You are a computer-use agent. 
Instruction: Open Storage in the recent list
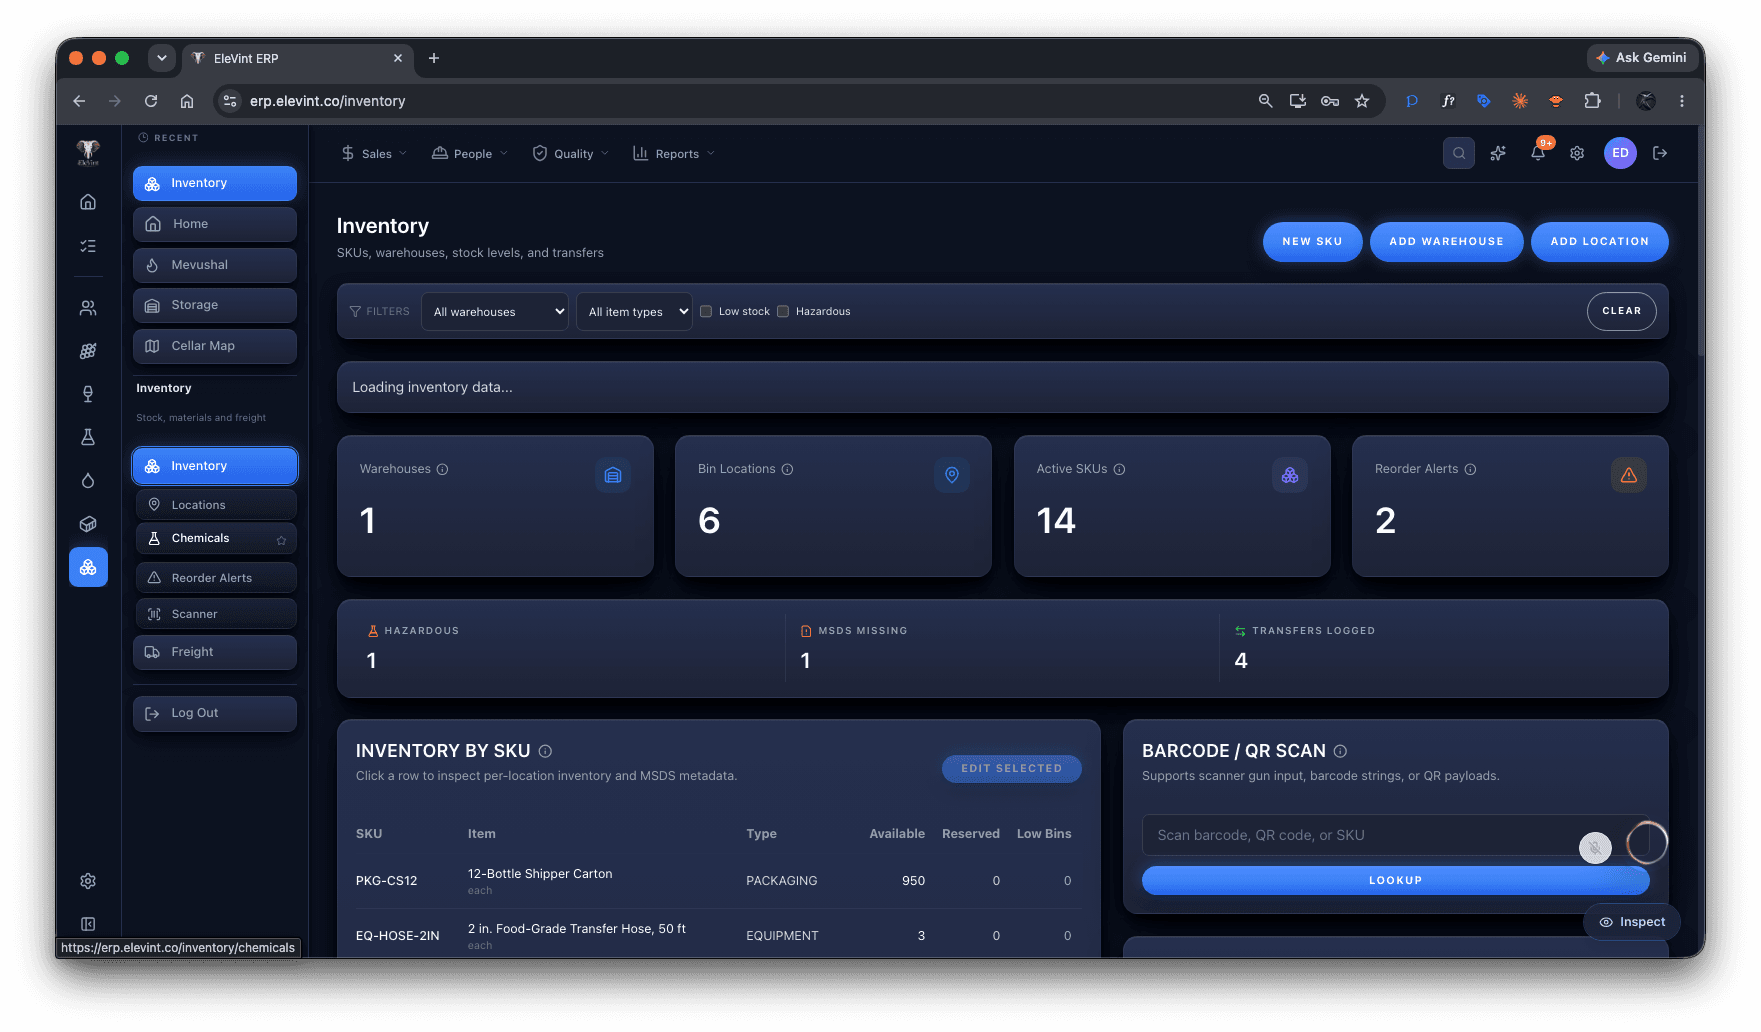[215, 305]
